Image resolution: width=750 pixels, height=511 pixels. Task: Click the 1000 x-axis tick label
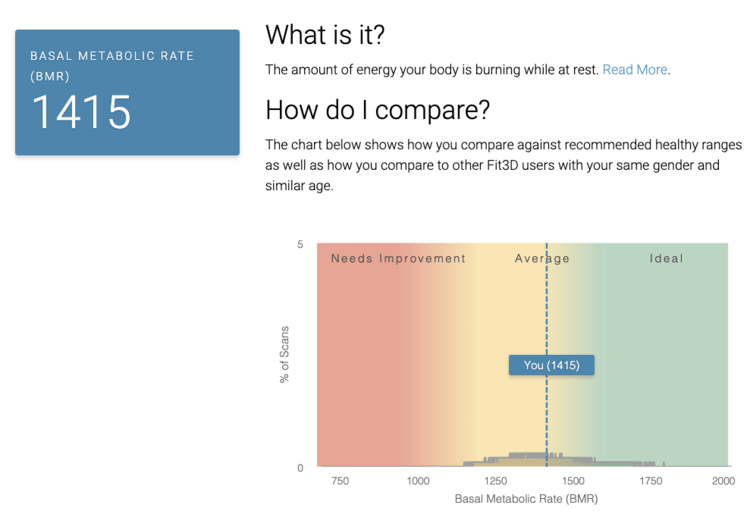(418, 481)
